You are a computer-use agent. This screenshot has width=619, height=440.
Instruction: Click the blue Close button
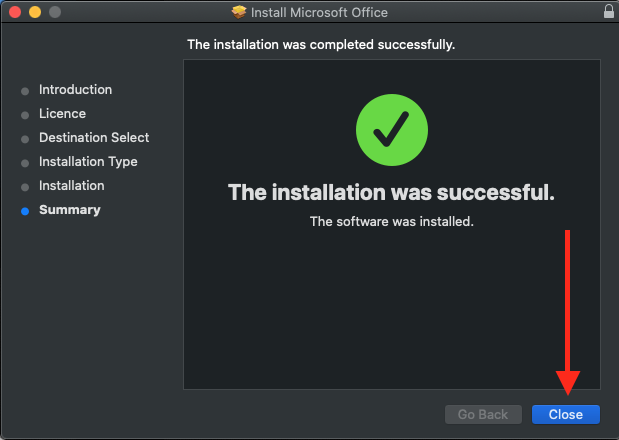(565, 414)
